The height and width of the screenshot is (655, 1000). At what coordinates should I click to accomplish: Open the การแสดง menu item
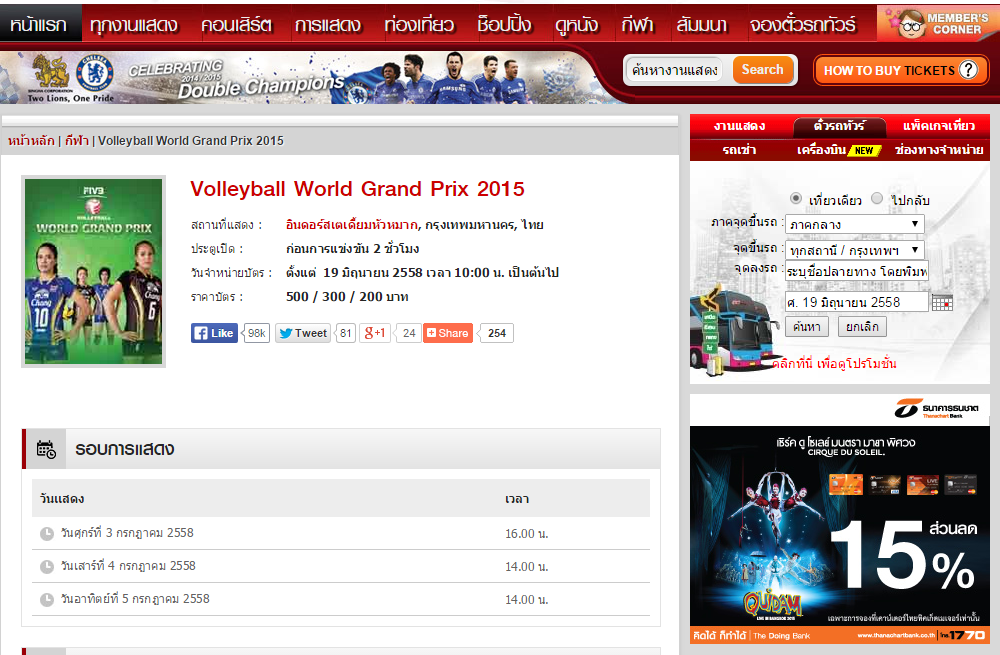point(327,24)
